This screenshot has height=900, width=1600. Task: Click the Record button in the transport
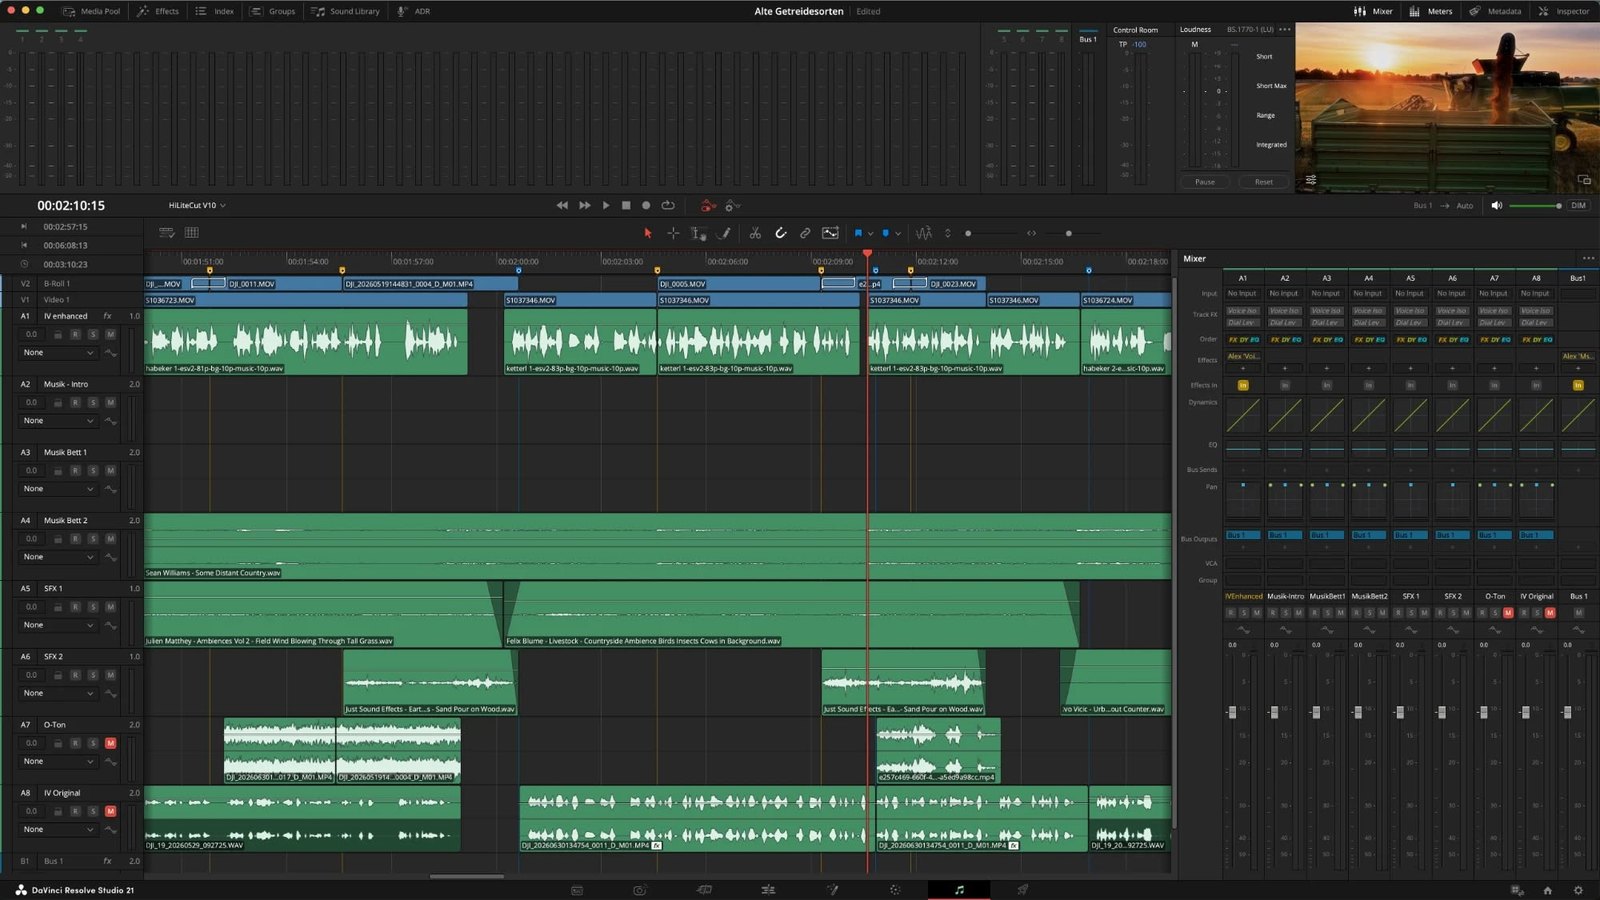click(x=646, y=205)
